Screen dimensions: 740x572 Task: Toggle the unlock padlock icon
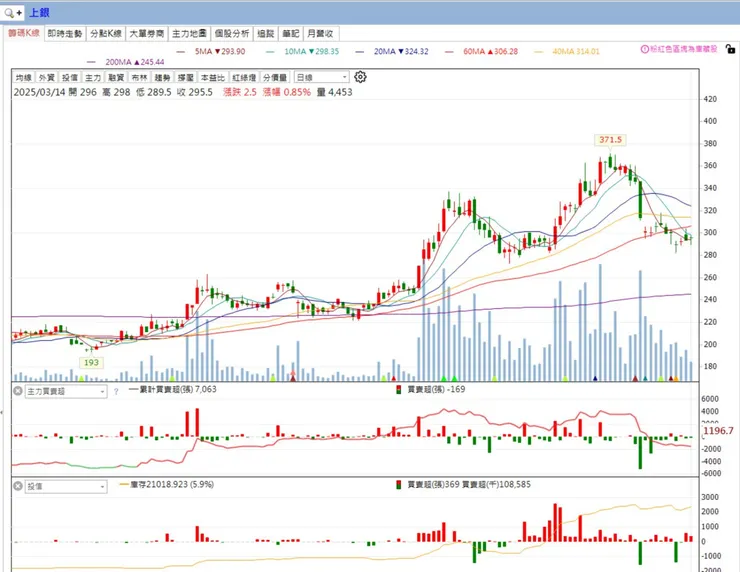(730, 49)
